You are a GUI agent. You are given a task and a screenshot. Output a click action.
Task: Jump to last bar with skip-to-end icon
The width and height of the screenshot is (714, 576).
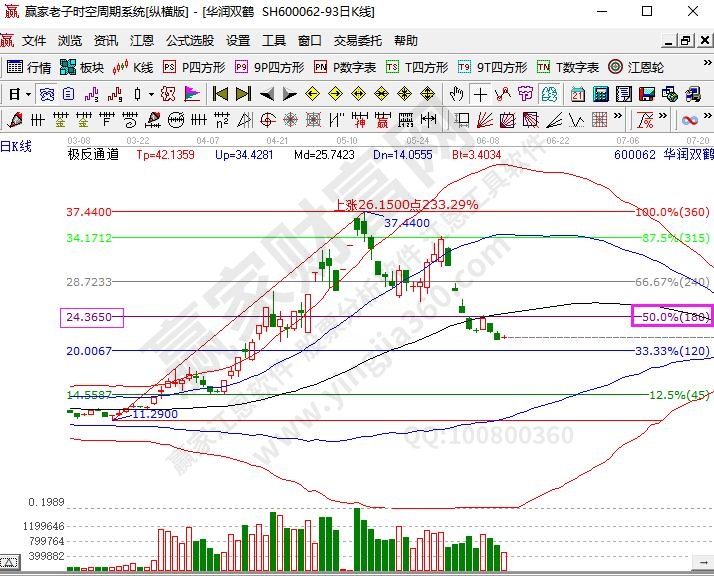point(243,94)
